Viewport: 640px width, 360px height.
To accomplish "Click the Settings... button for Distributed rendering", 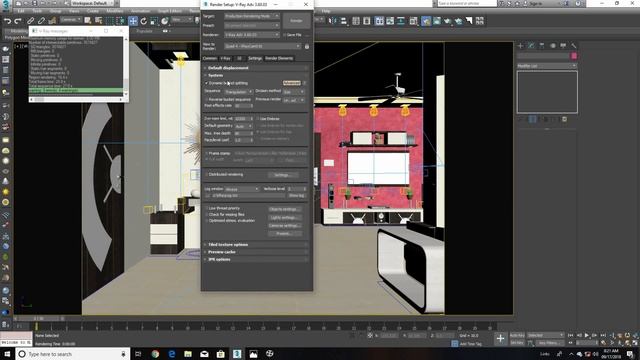I will (x=283, y=175).
